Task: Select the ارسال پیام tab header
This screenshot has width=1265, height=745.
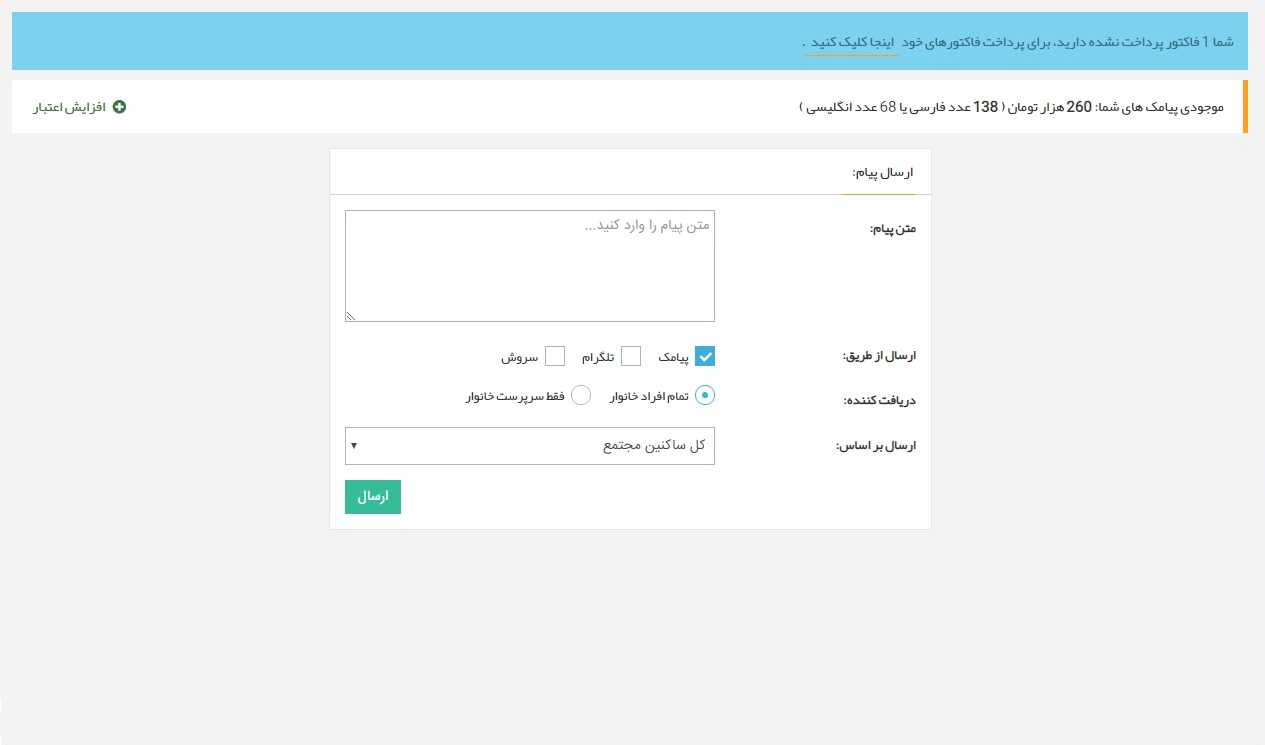Action: pos(884,173)
